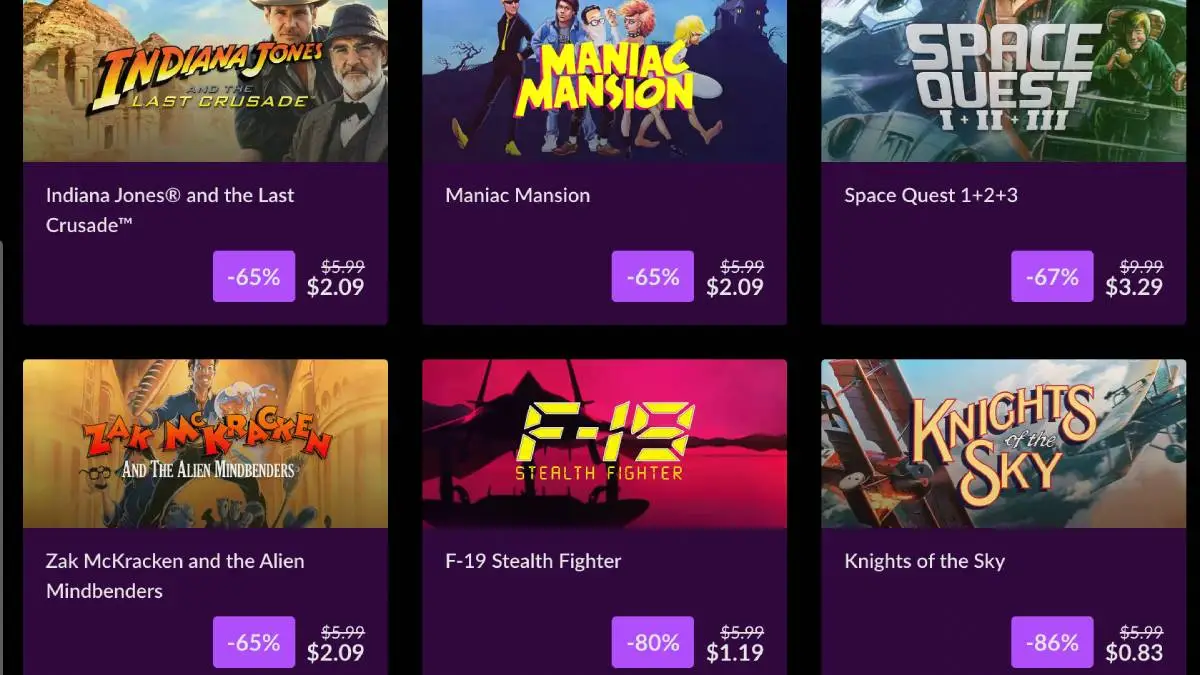1200x675 pixels.
Task: Click the $0.83 price on Knights of the Sky
Action: pyautogui.click(x=1134, y=654)
